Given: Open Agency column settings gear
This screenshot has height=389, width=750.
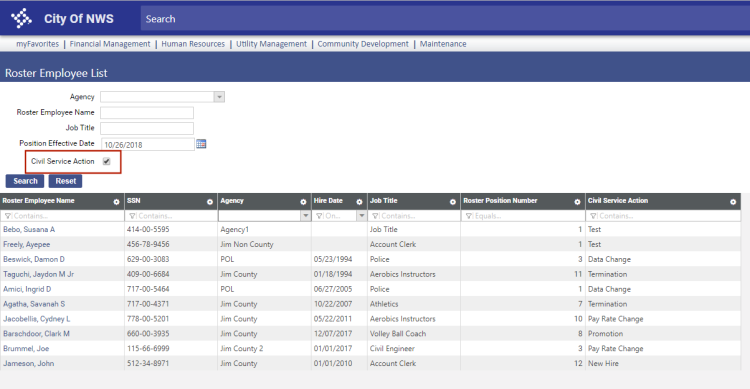Looking at the screenshot, I should coord(303,202).
